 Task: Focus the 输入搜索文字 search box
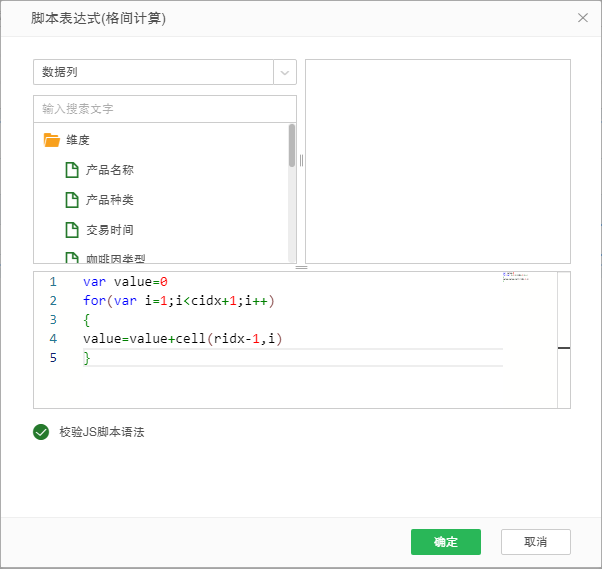pos(165,108)
